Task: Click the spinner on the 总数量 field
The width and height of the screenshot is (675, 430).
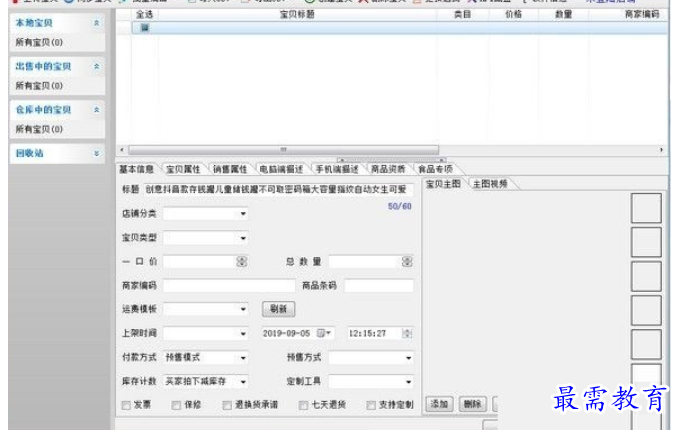Action: pyautogui.click(x=407, y=261)
